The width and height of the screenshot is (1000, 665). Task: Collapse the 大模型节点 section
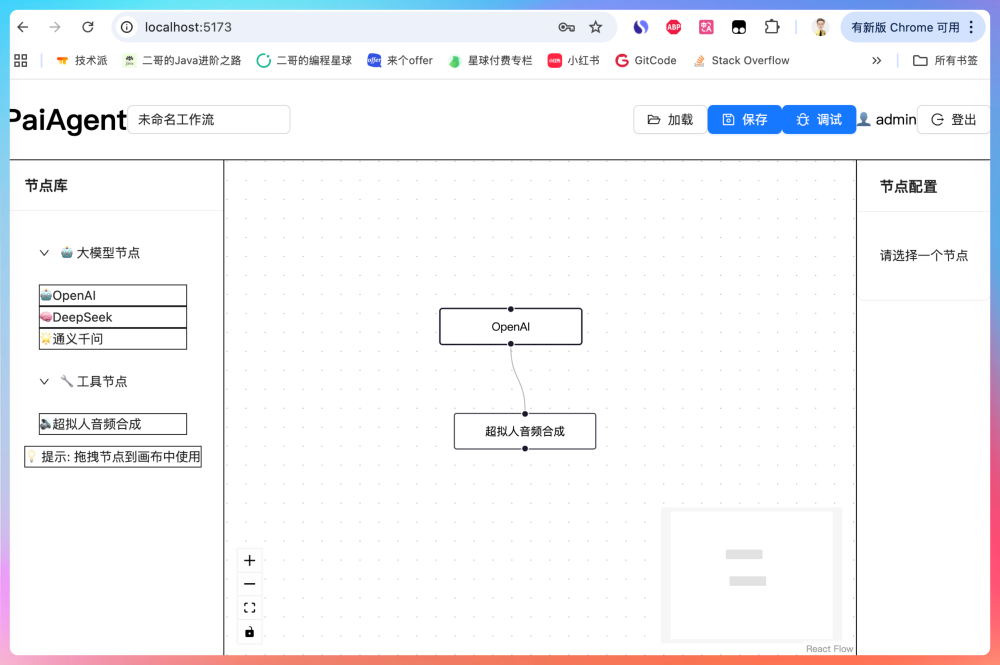44,252
